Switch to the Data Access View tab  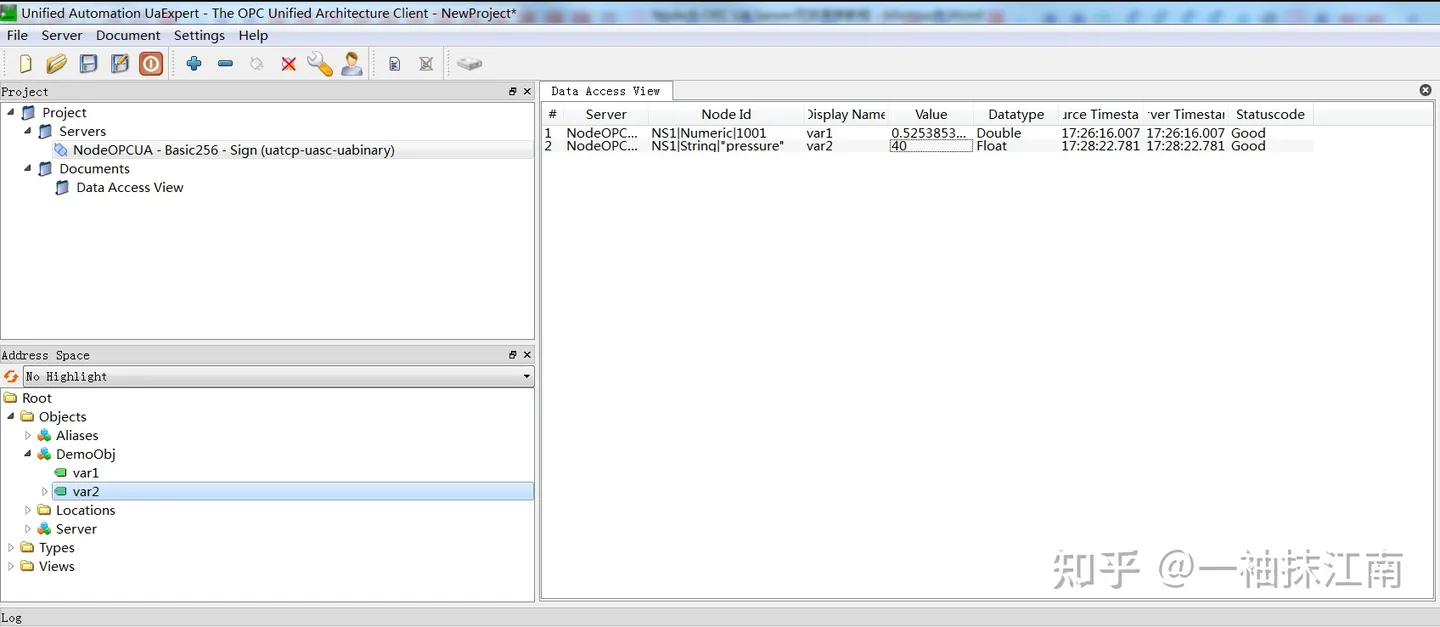606,91
